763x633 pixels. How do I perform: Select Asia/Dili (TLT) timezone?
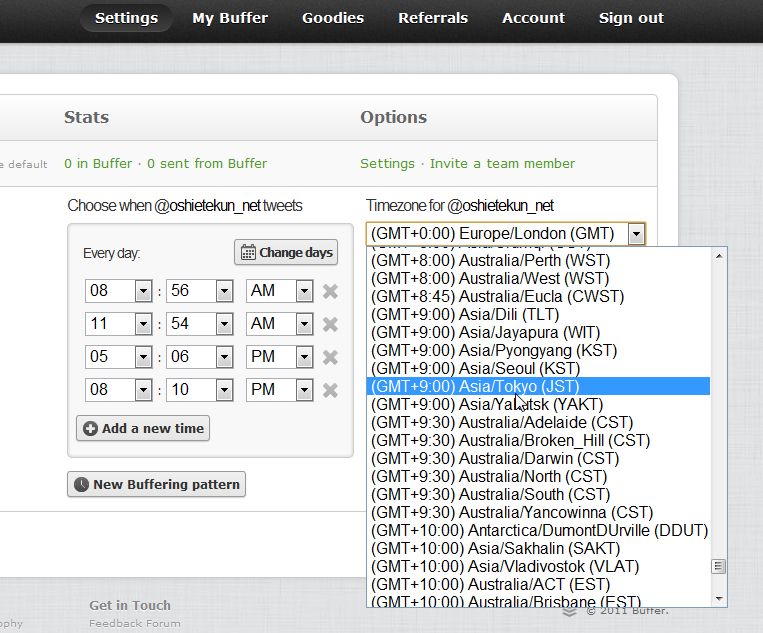tap(538, 314)
